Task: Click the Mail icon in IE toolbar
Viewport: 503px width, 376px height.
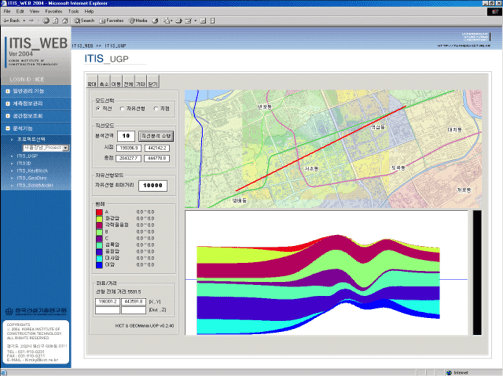Action: point(166,21)
